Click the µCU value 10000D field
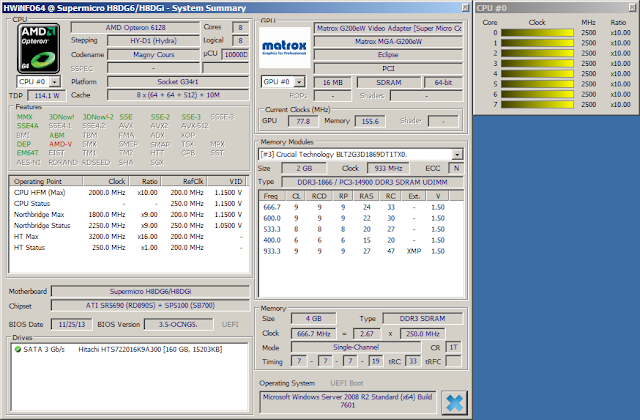Screen dimensions: 640x420 click(x=235, y=55)
